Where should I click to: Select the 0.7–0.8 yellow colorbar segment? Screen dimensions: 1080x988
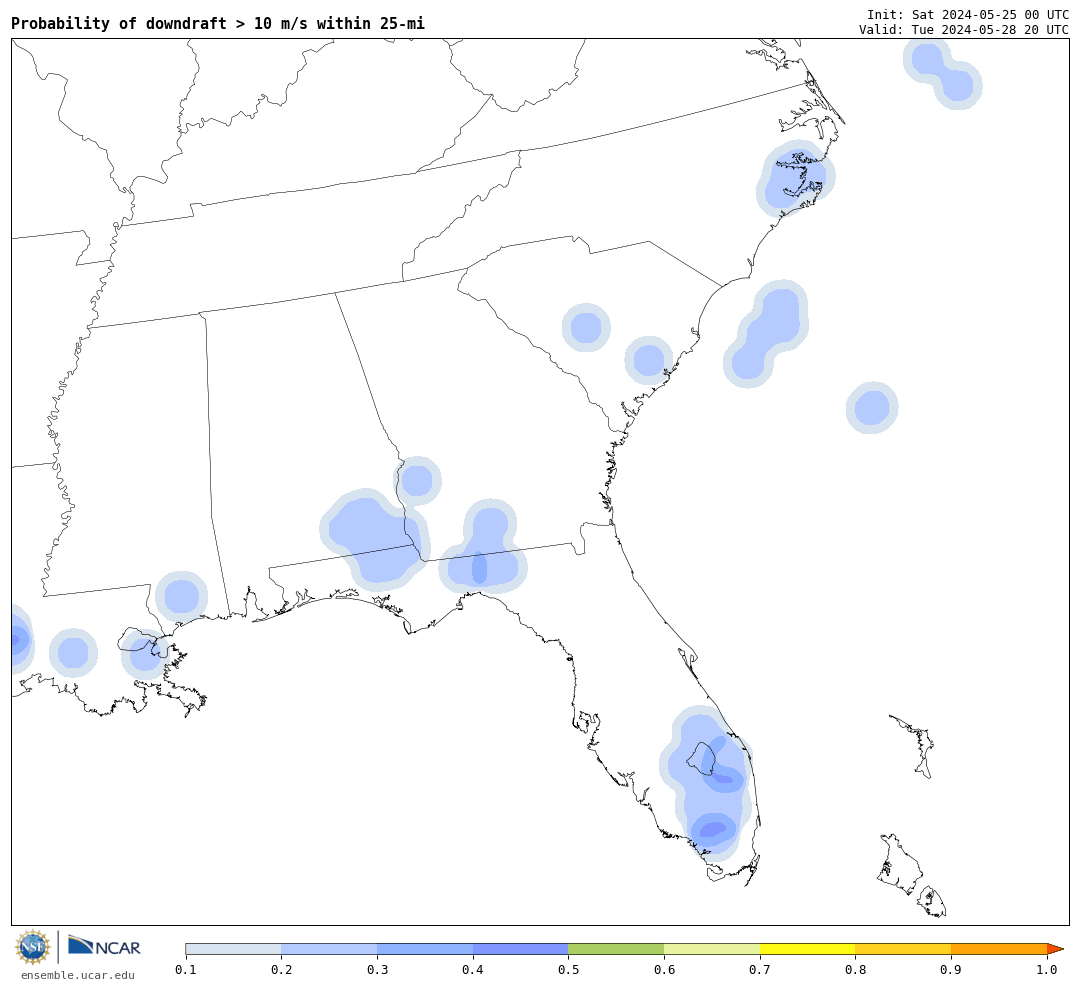(808, 949)
